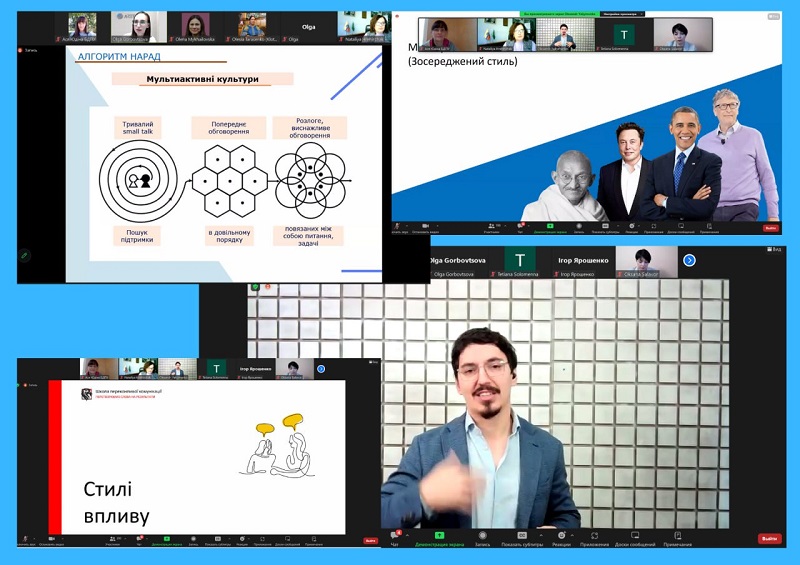Toggle Record in the Стилі впливу window
The image size is (800, 565).
pos(193,541)
